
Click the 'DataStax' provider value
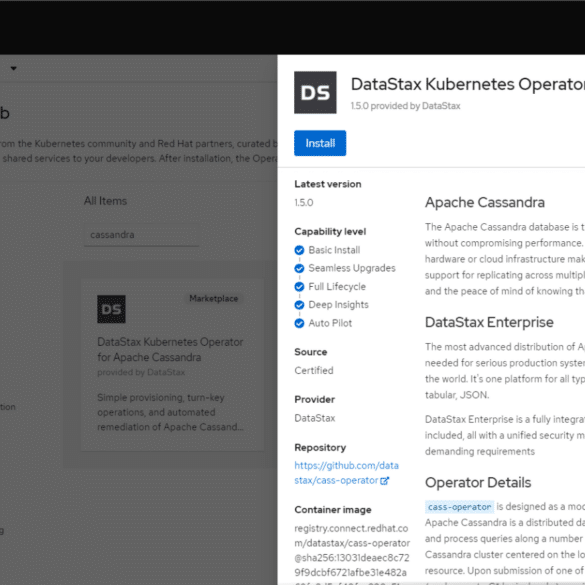point(315,418)
